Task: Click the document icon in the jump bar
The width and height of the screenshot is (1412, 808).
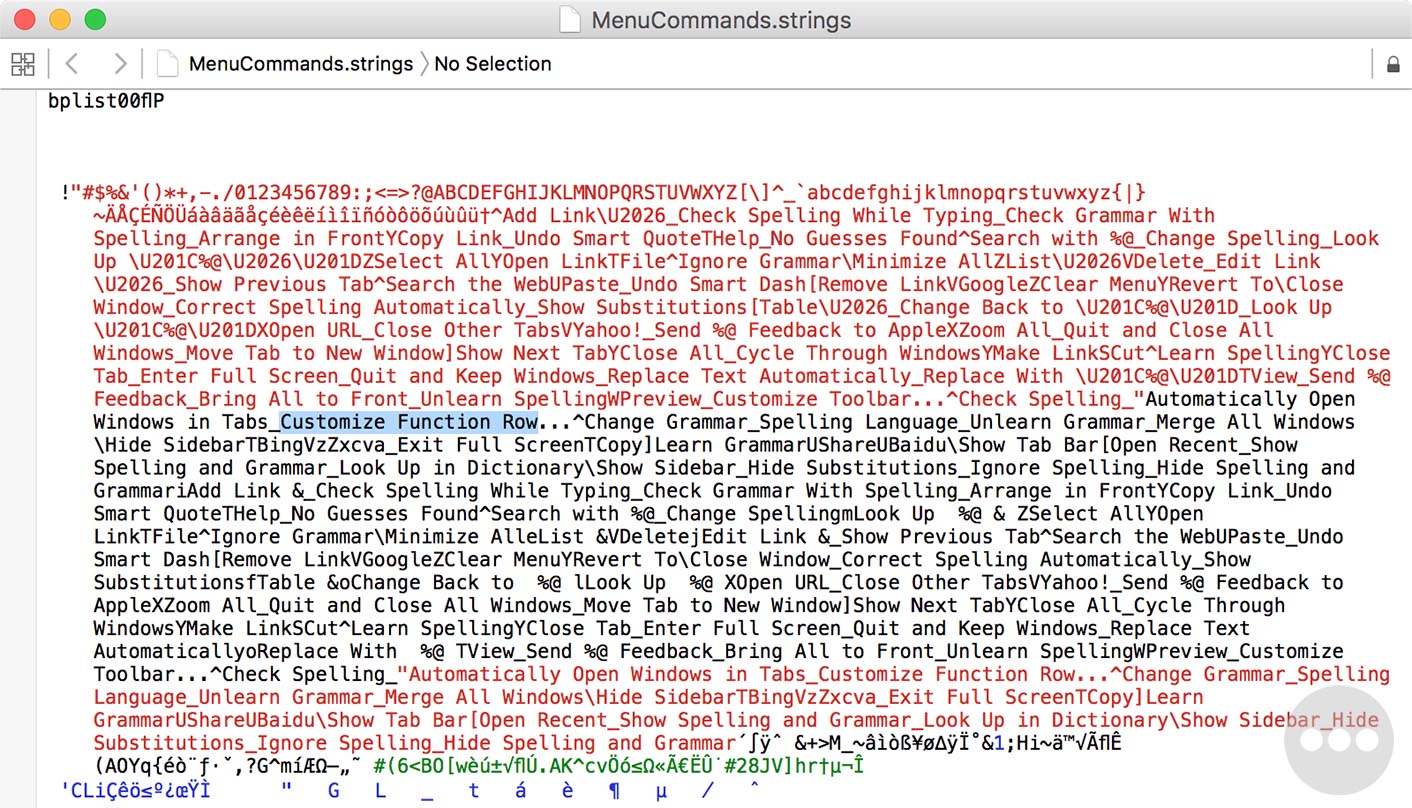Action: (166, 62)
